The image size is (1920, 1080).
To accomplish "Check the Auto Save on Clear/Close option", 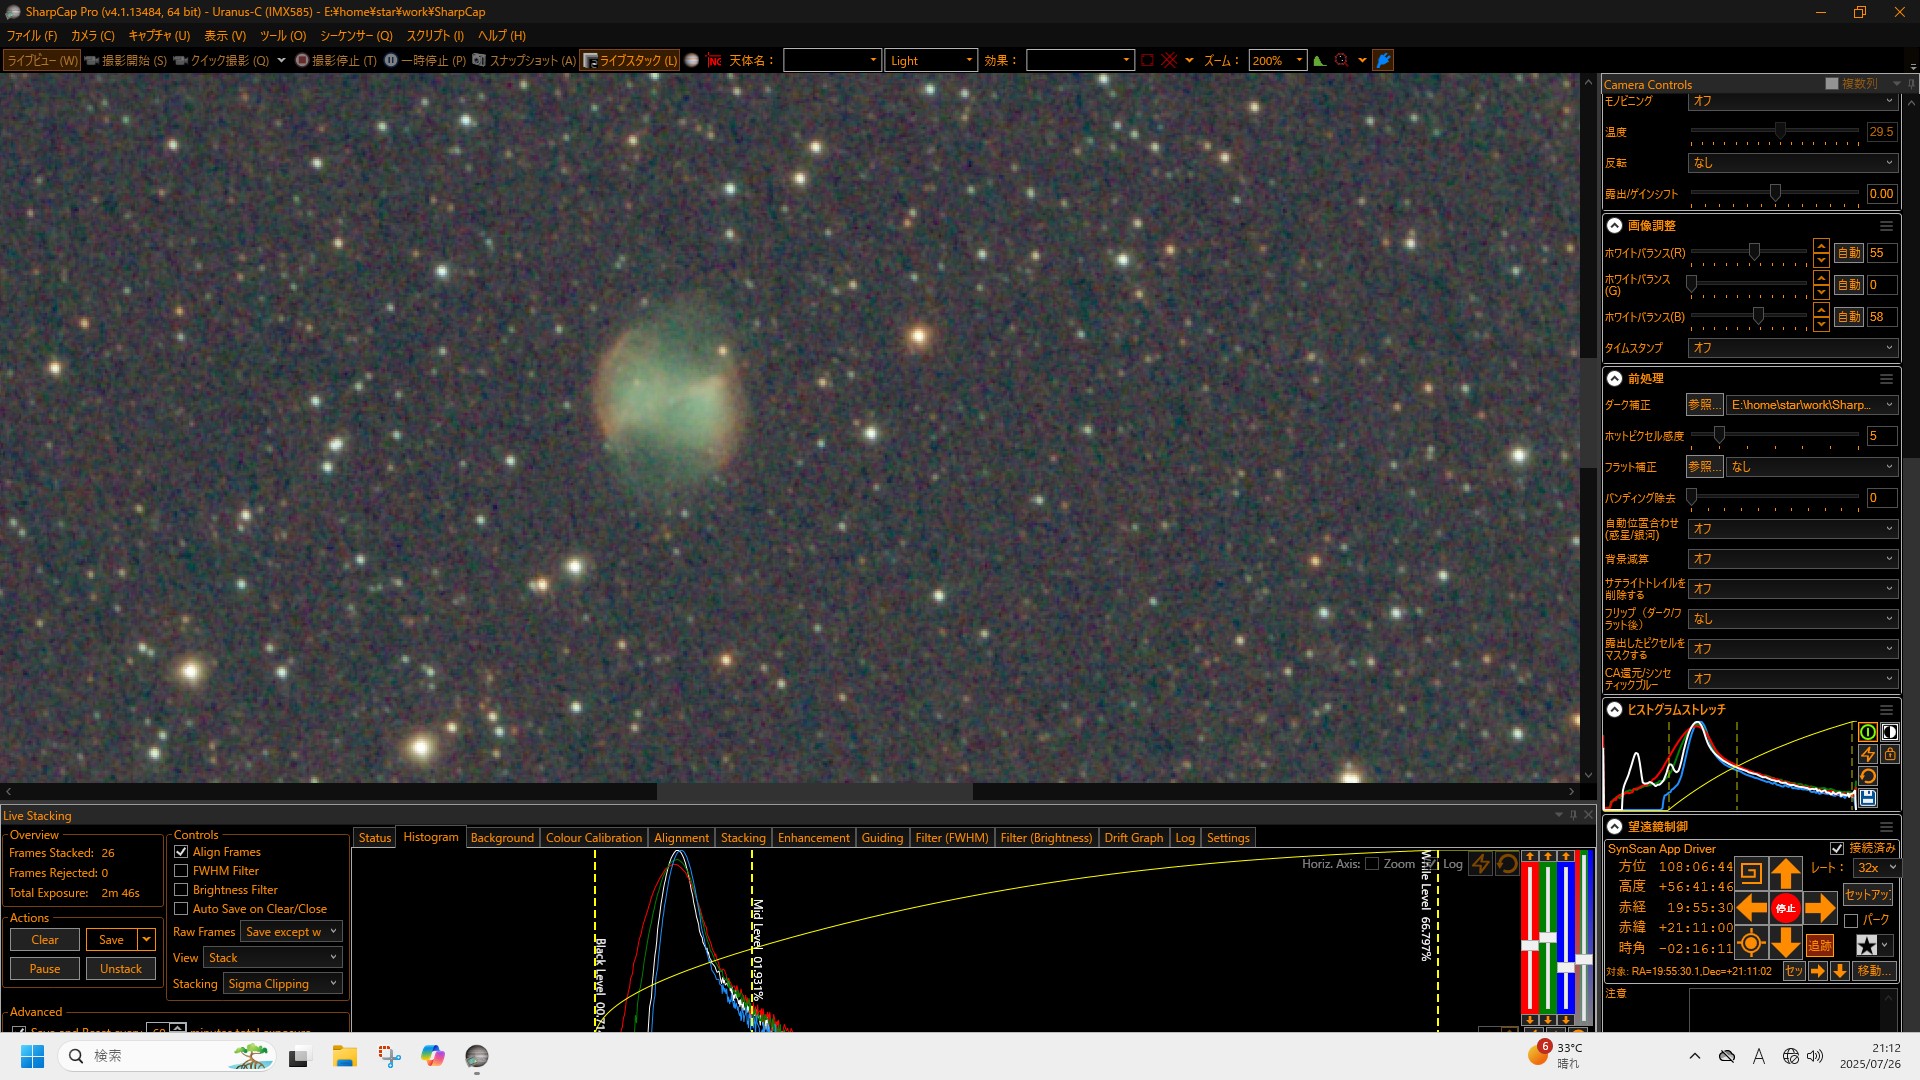I will (x=181, y=909).
